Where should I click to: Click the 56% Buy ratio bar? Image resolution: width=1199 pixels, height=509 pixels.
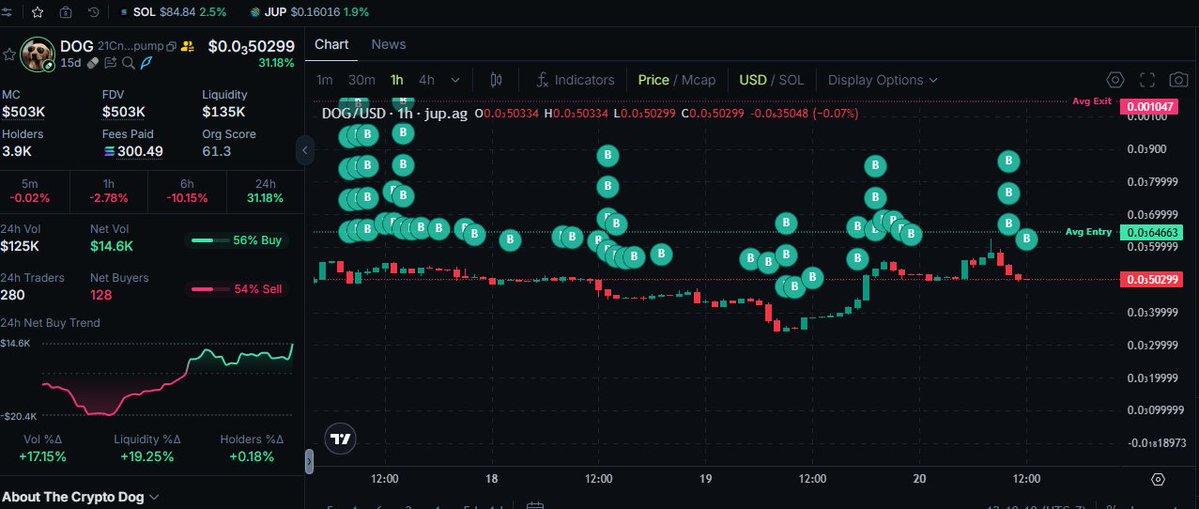coord(236,241)
